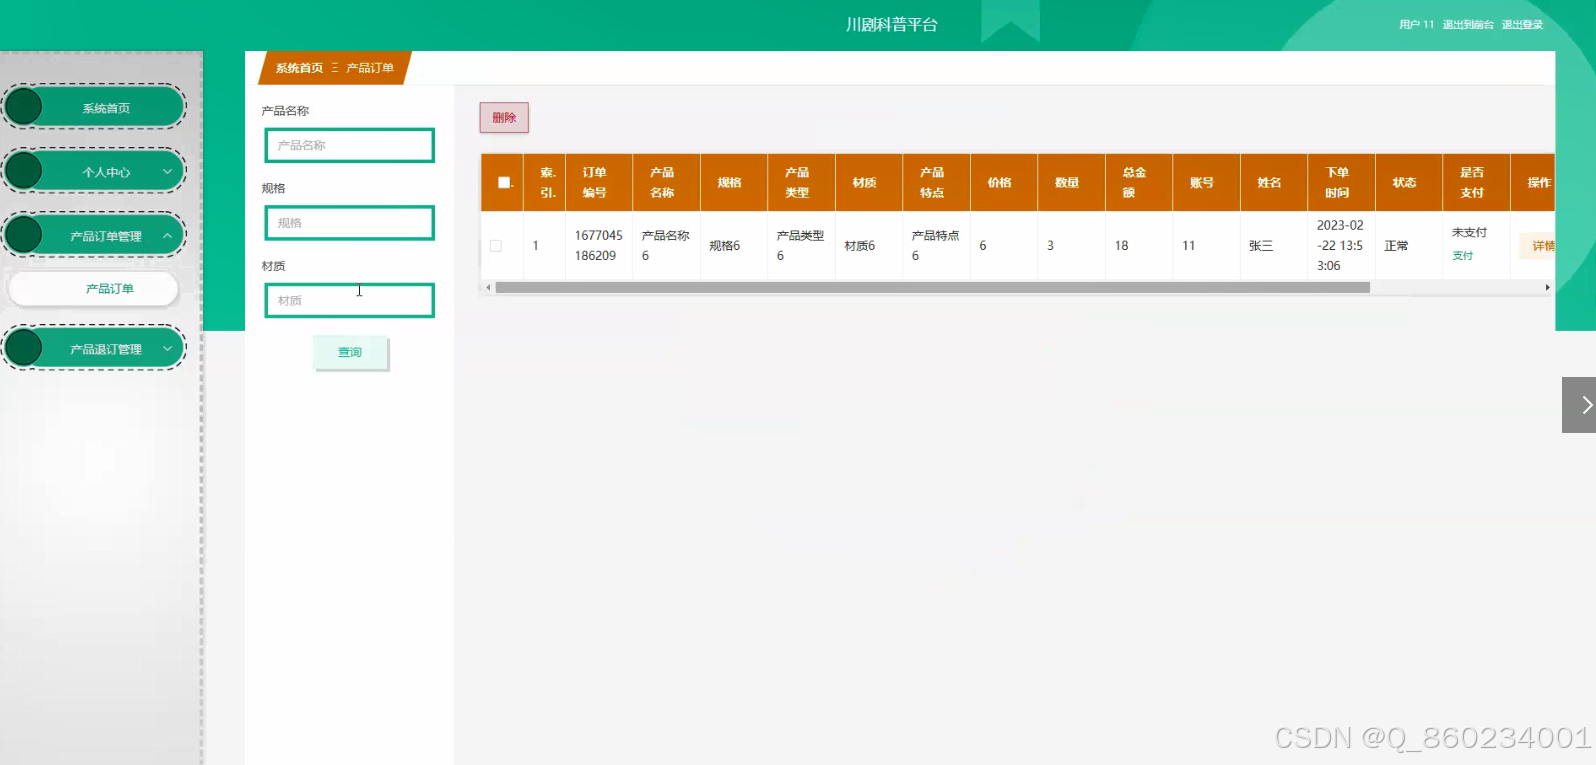The image size is (1596, 765).
Task: Expand the 产品退订管理 chevron
Action: 167,349
